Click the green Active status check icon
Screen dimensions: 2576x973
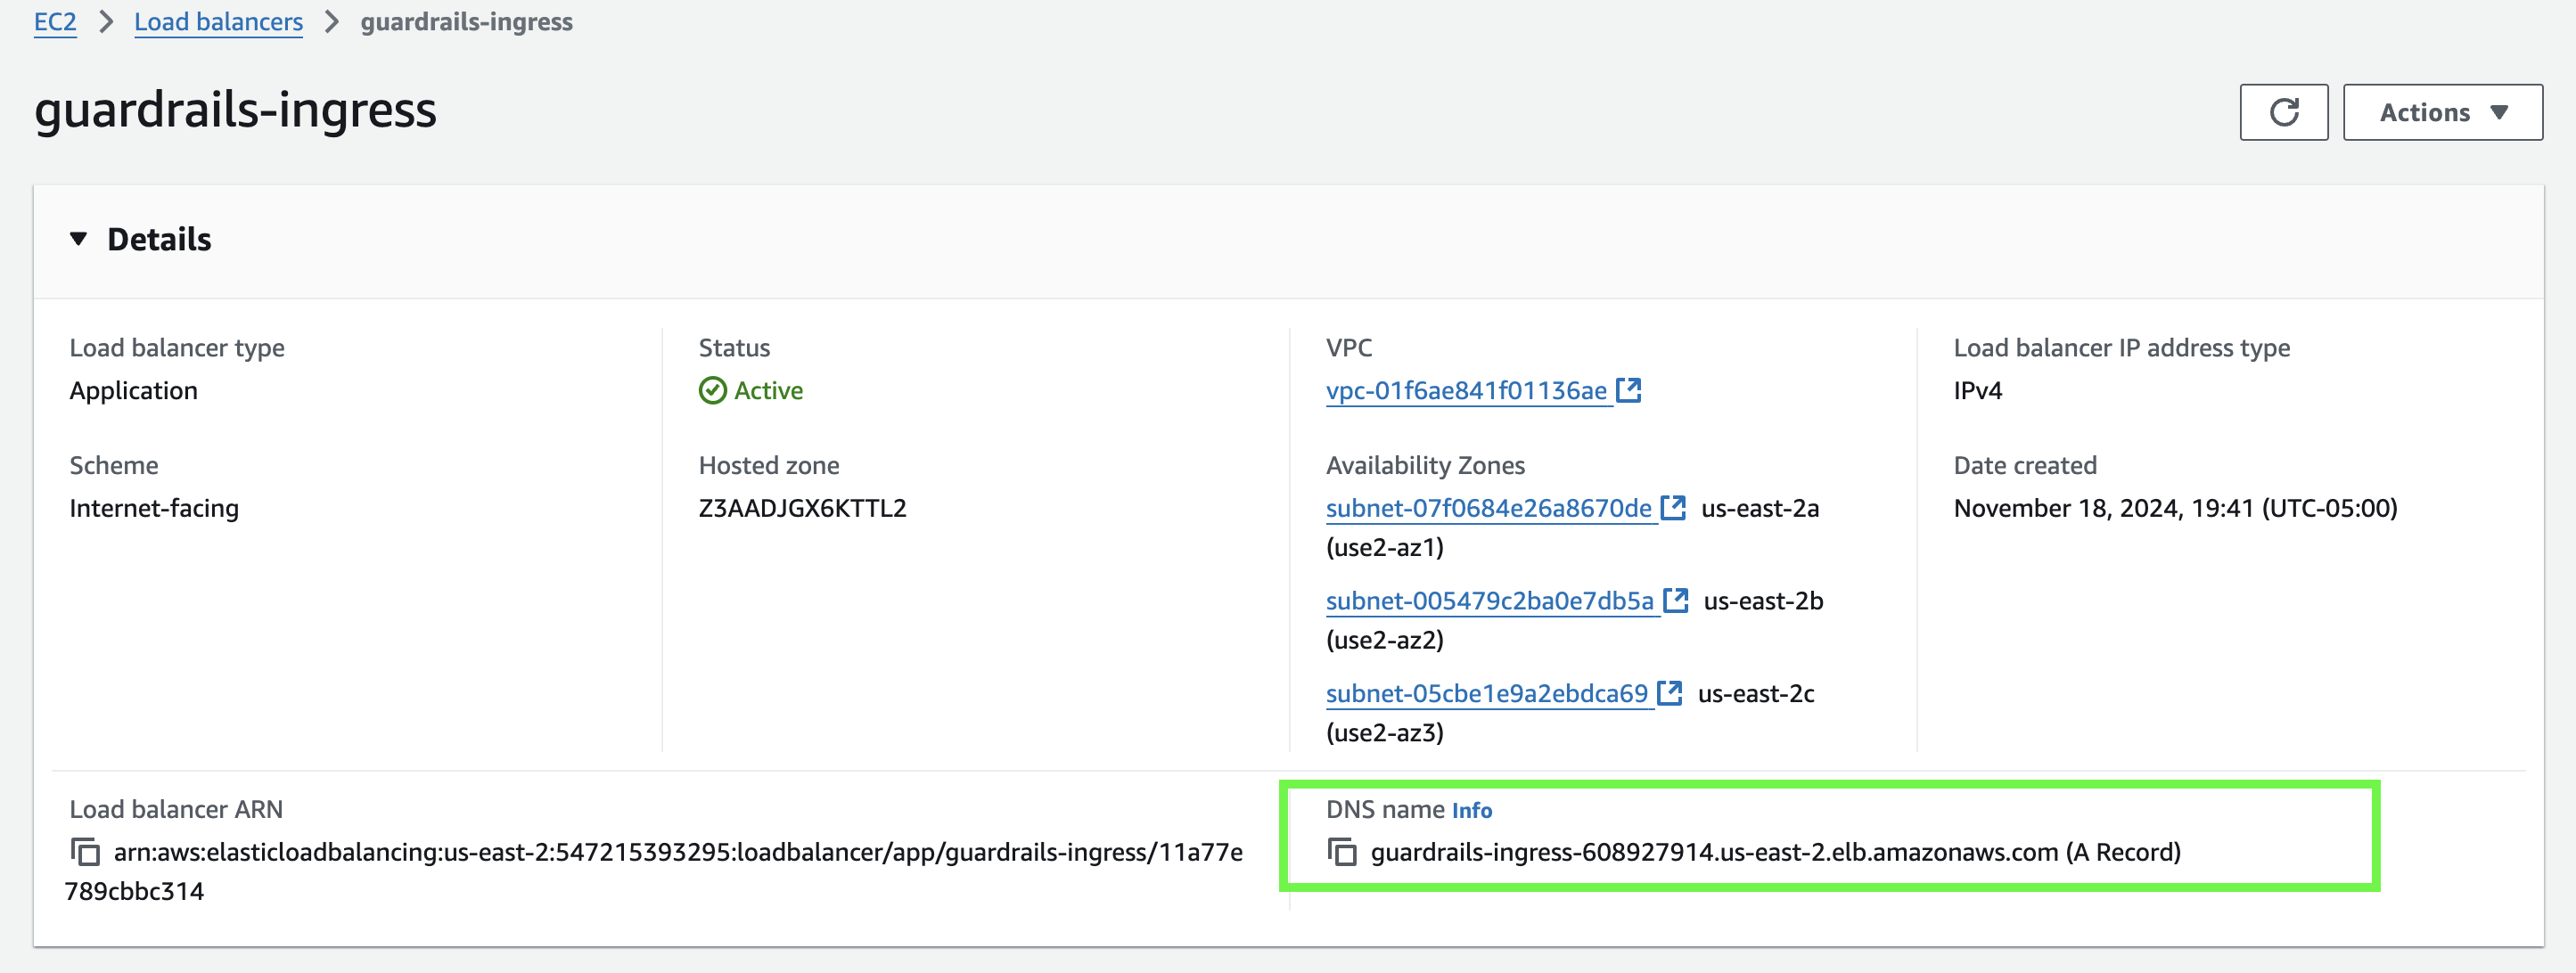pyautogui.click(x=712, y=391)
